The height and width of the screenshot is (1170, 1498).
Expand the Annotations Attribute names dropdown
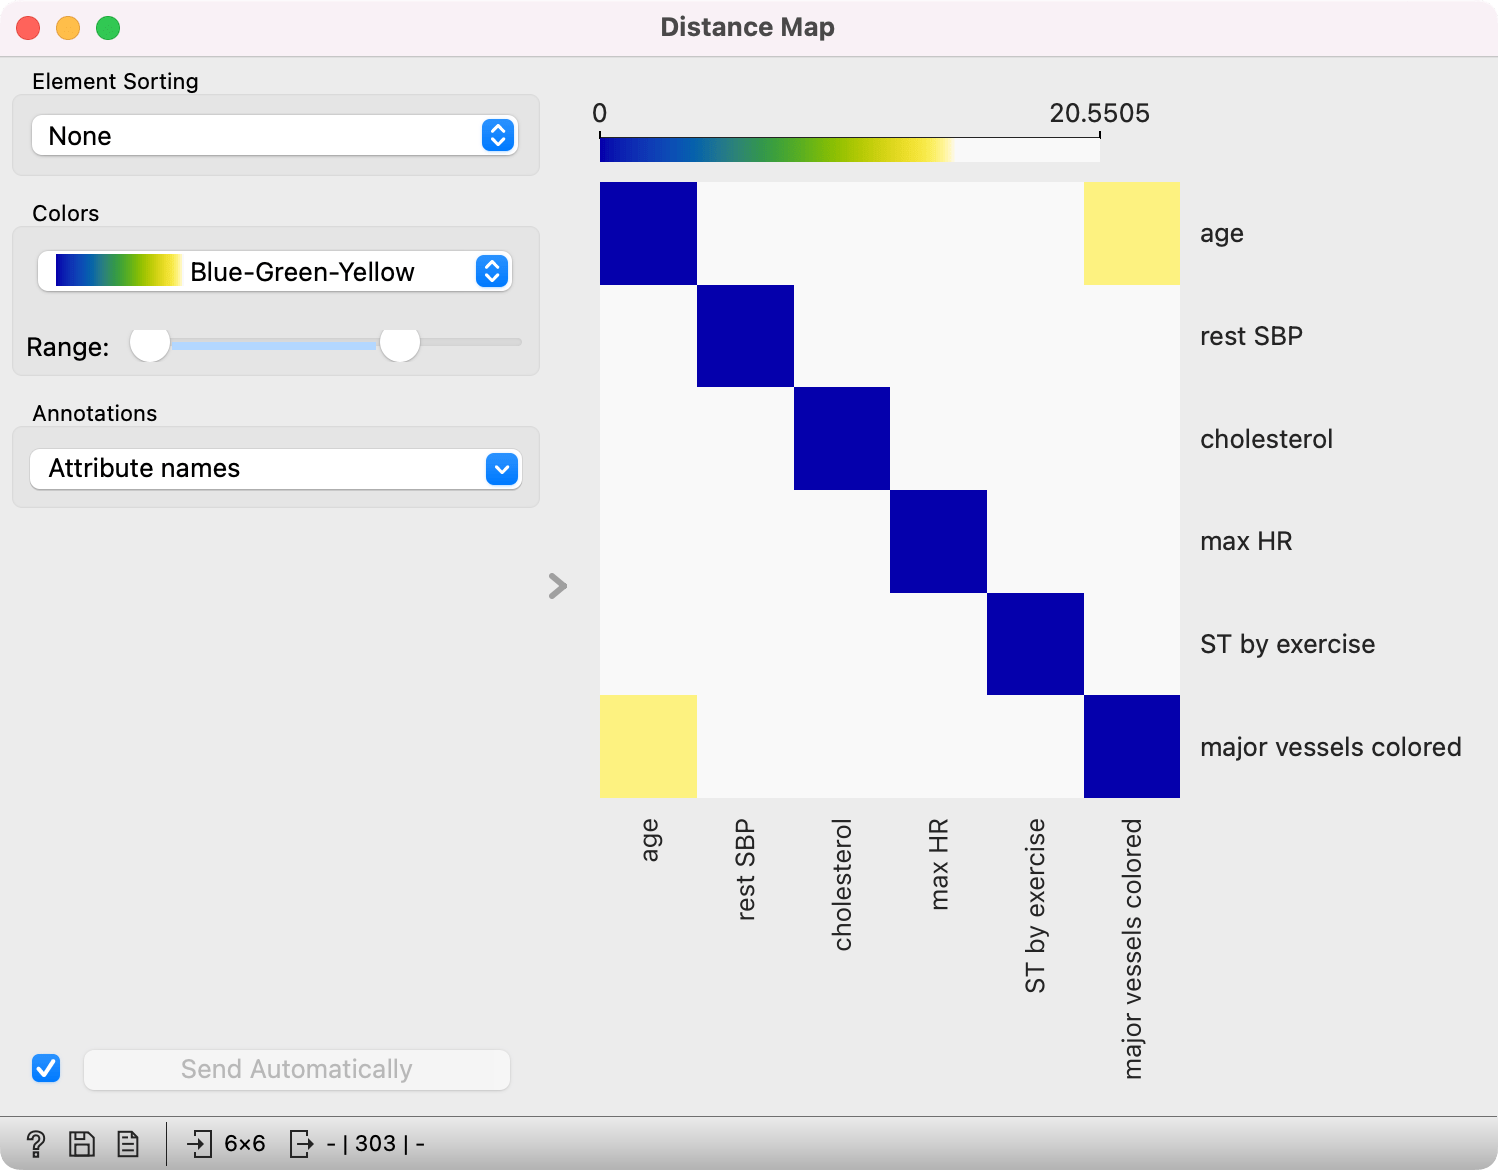[x=274, y=469]
